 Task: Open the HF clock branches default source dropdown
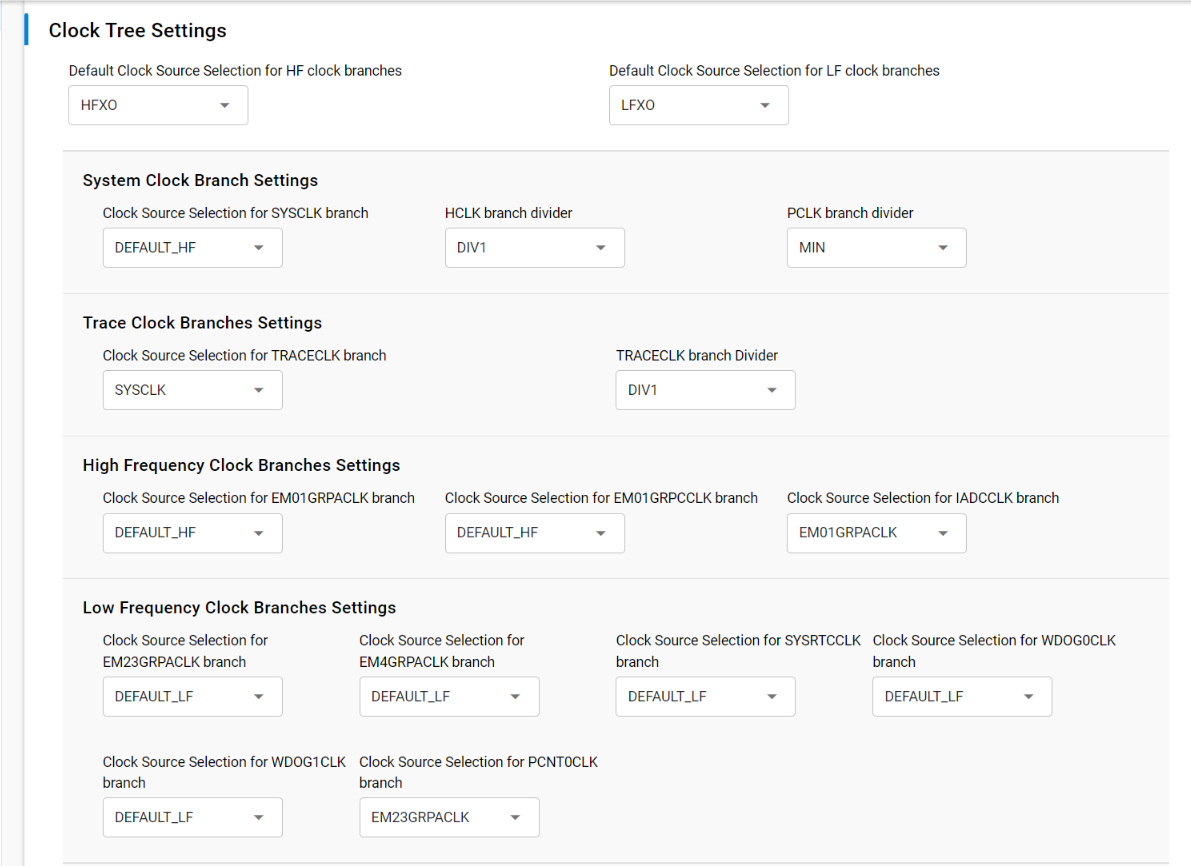click(x=157, y=105)
